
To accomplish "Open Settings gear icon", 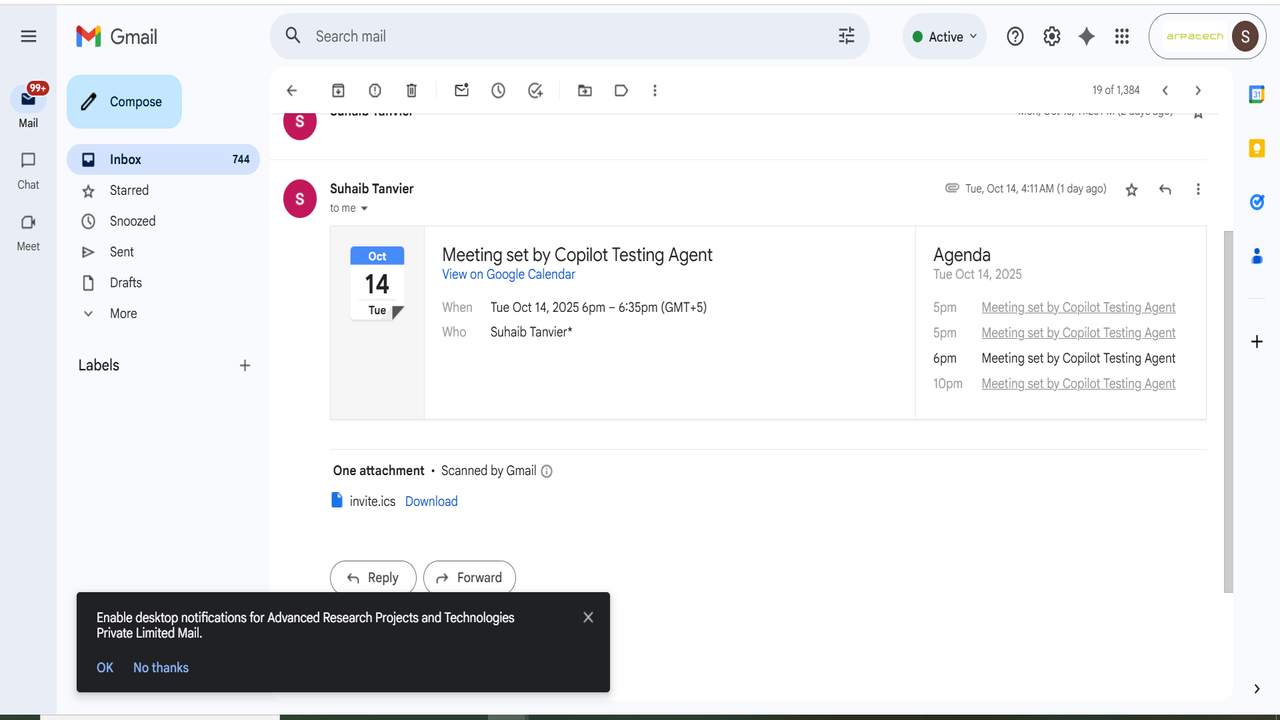I will pyautogui.click(x=1051, y=36).
